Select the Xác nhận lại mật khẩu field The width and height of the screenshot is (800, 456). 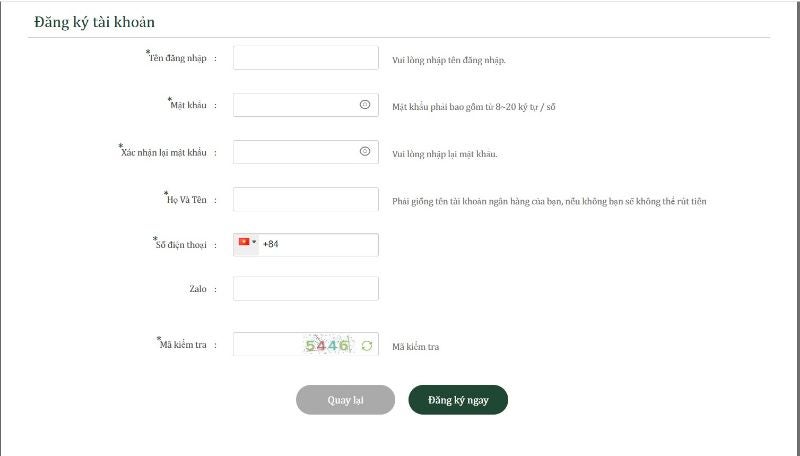pos(295,152)
